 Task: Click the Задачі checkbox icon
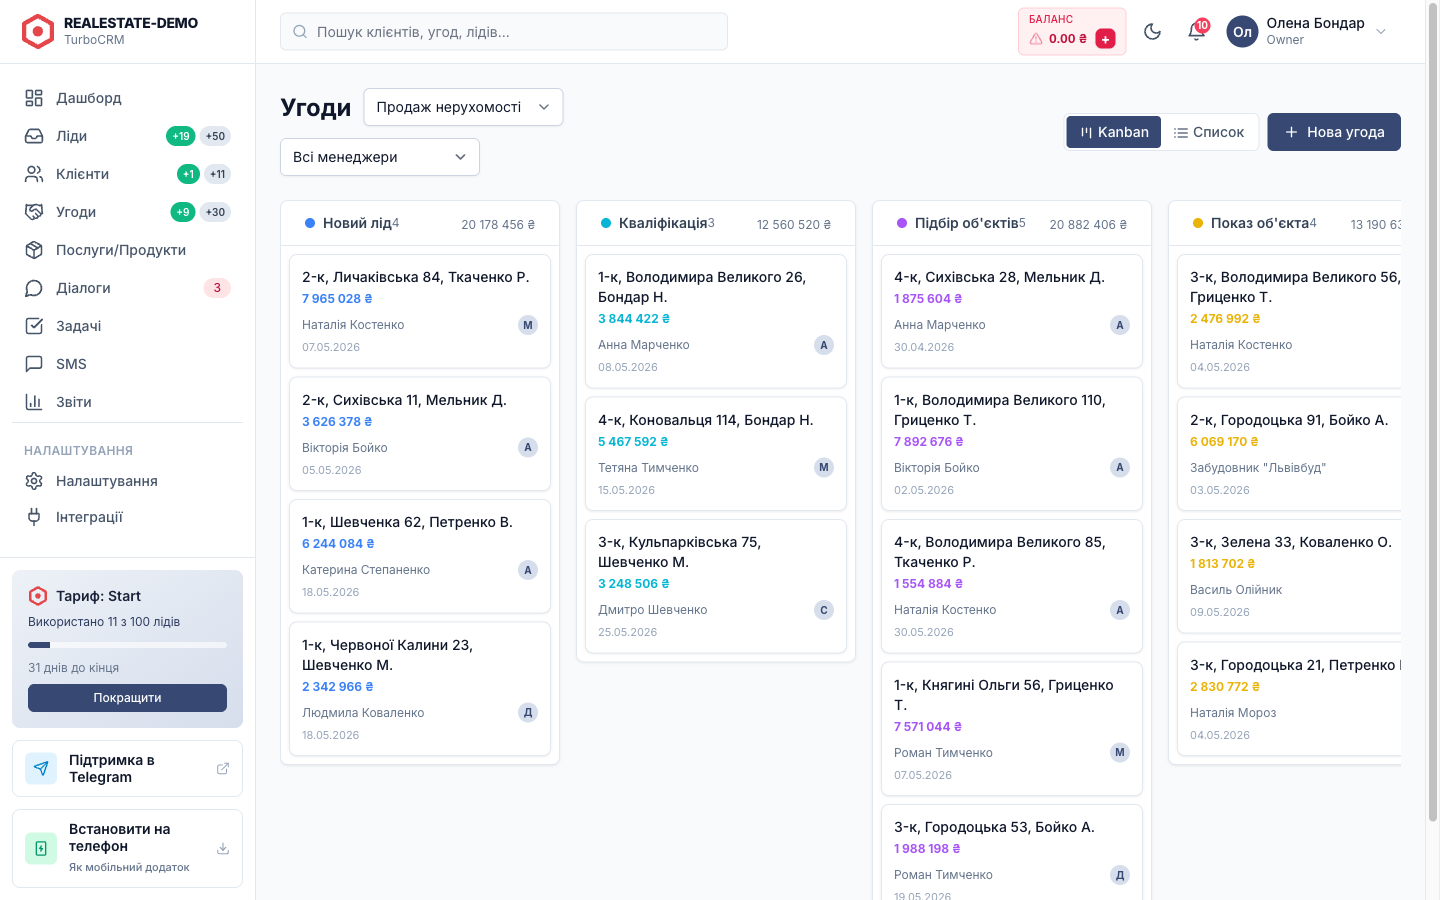click(x=34, y=326)
